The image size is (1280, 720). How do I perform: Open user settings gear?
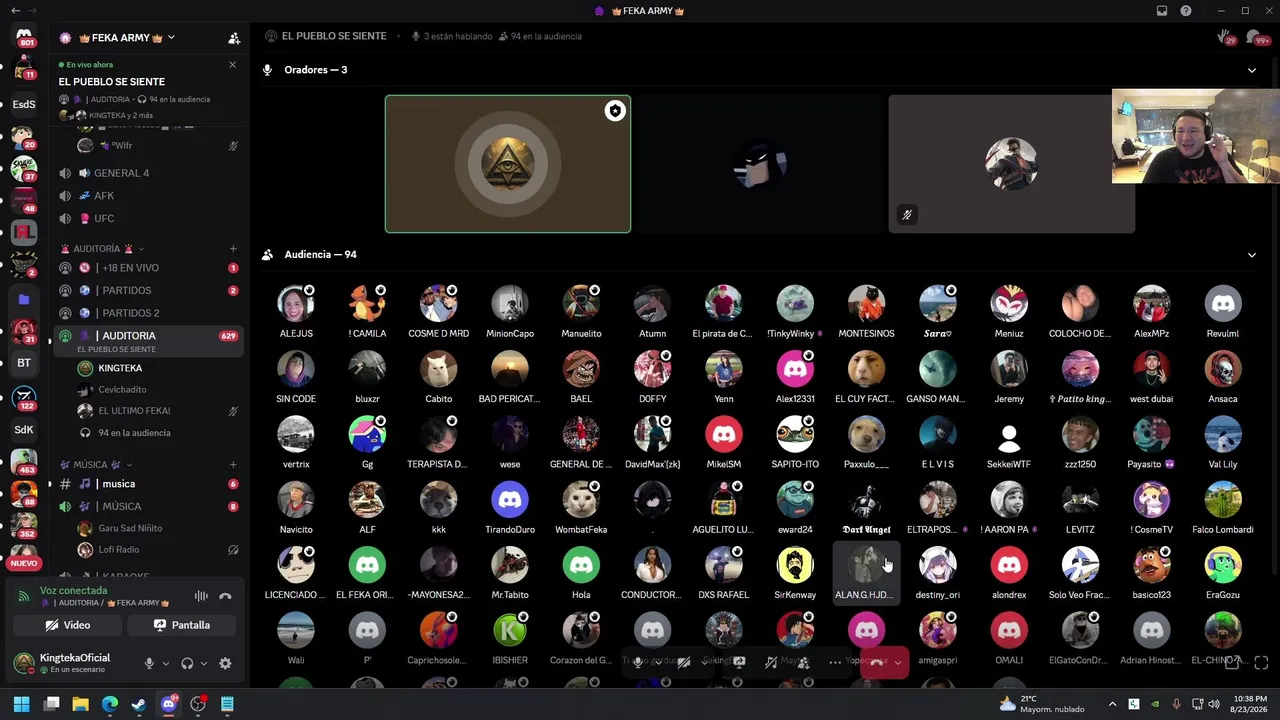pos(225,663)
